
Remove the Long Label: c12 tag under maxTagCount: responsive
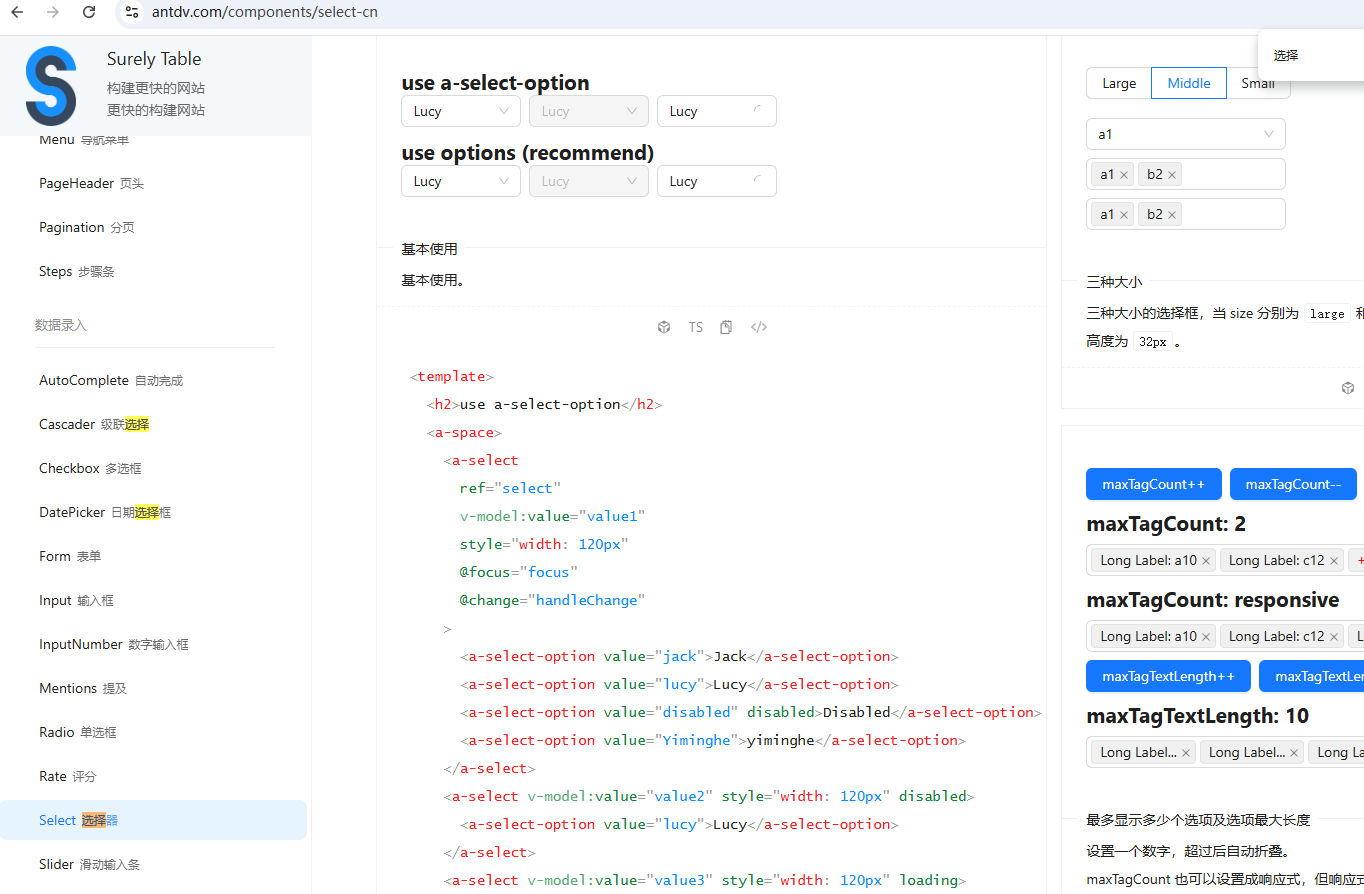pos(1334,637)
